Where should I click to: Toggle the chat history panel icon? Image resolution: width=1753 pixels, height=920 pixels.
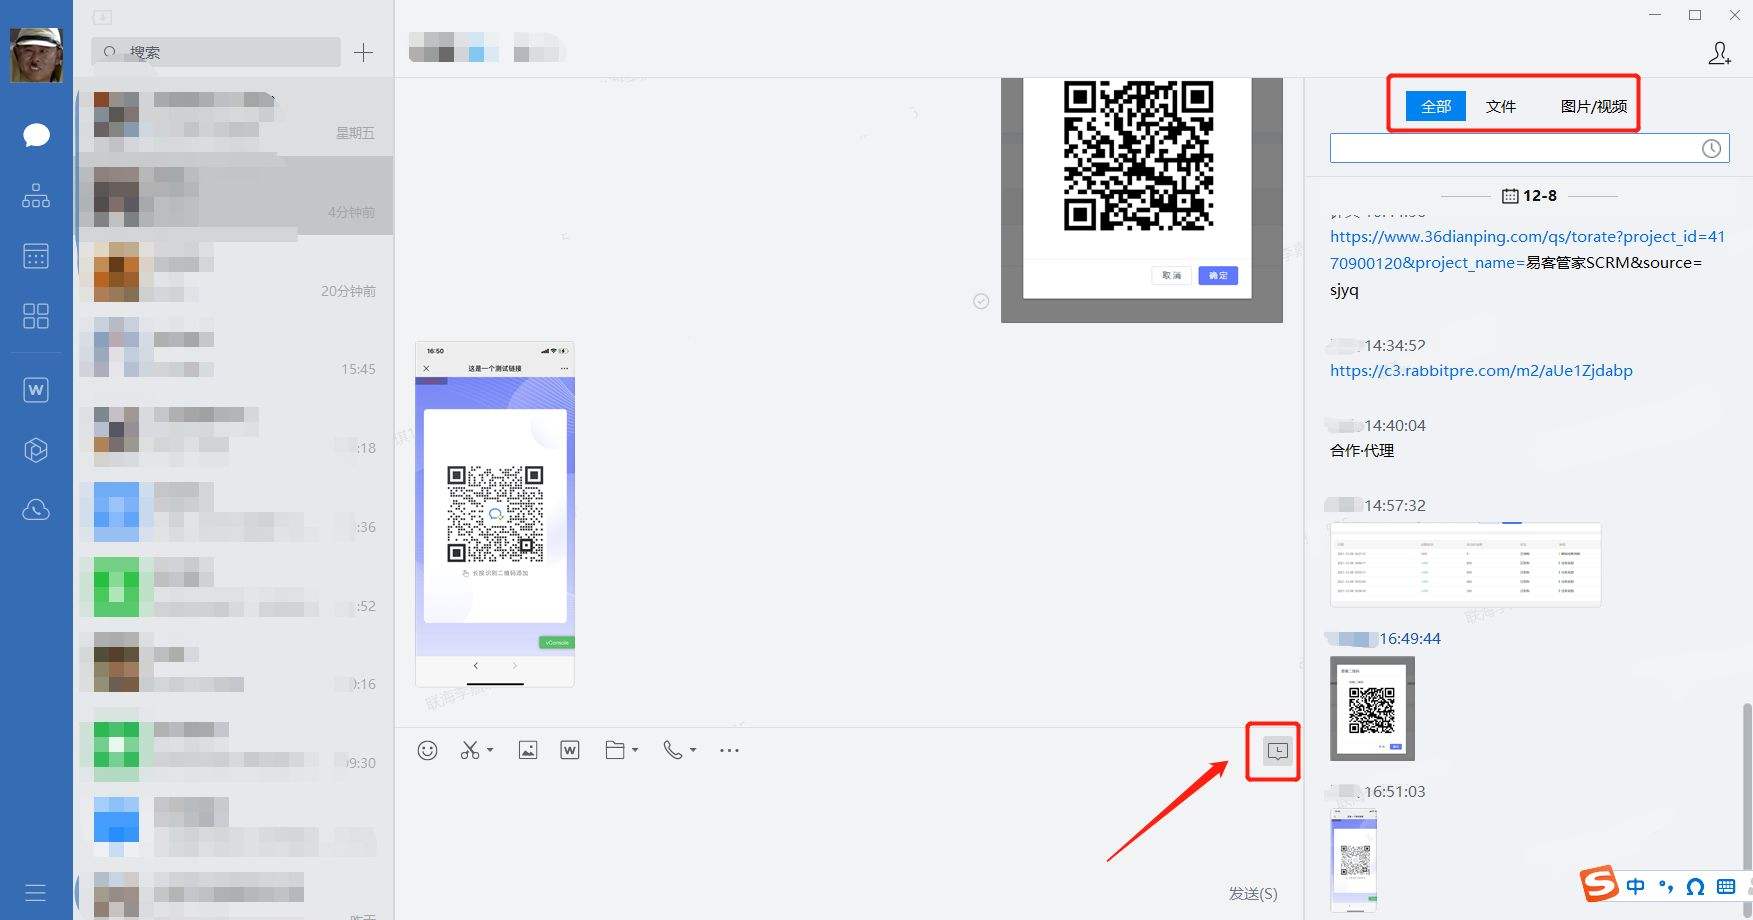(x=1278, y=751)
